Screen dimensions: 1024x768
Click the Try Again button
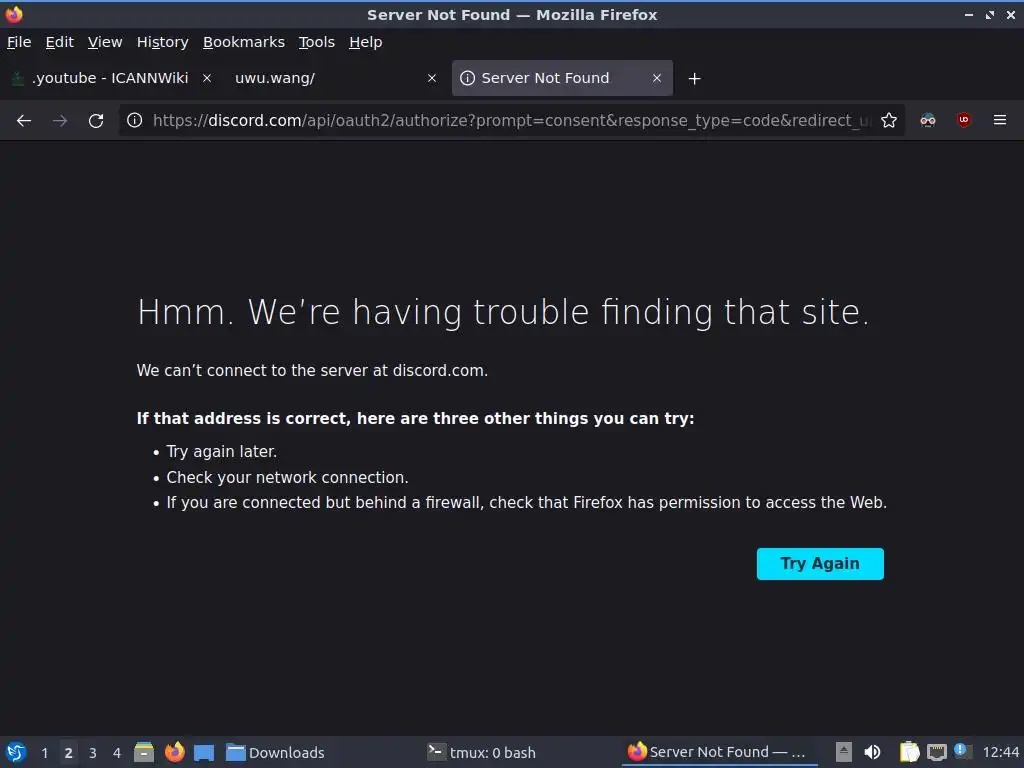(x=820, y=564)
